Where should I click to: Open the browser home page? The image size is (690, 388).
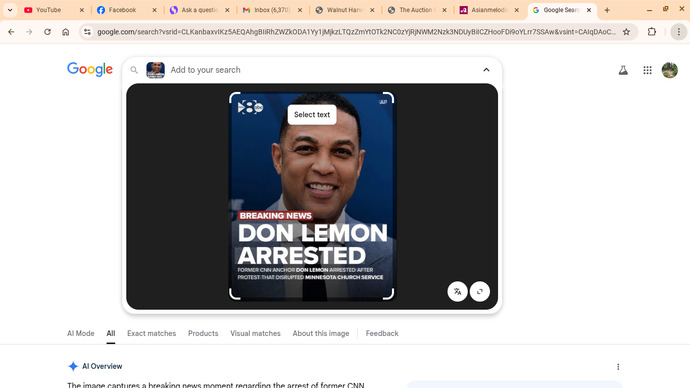[66, 32]
